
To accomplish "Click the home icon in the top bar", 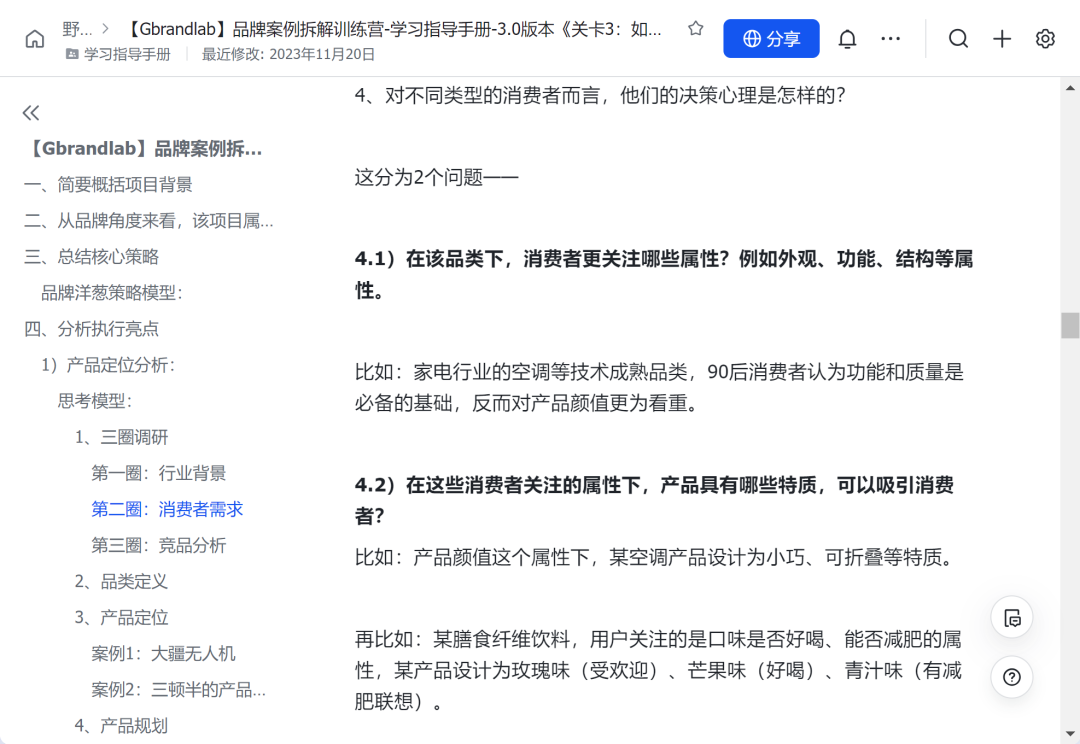I will [x=36, y=38].
